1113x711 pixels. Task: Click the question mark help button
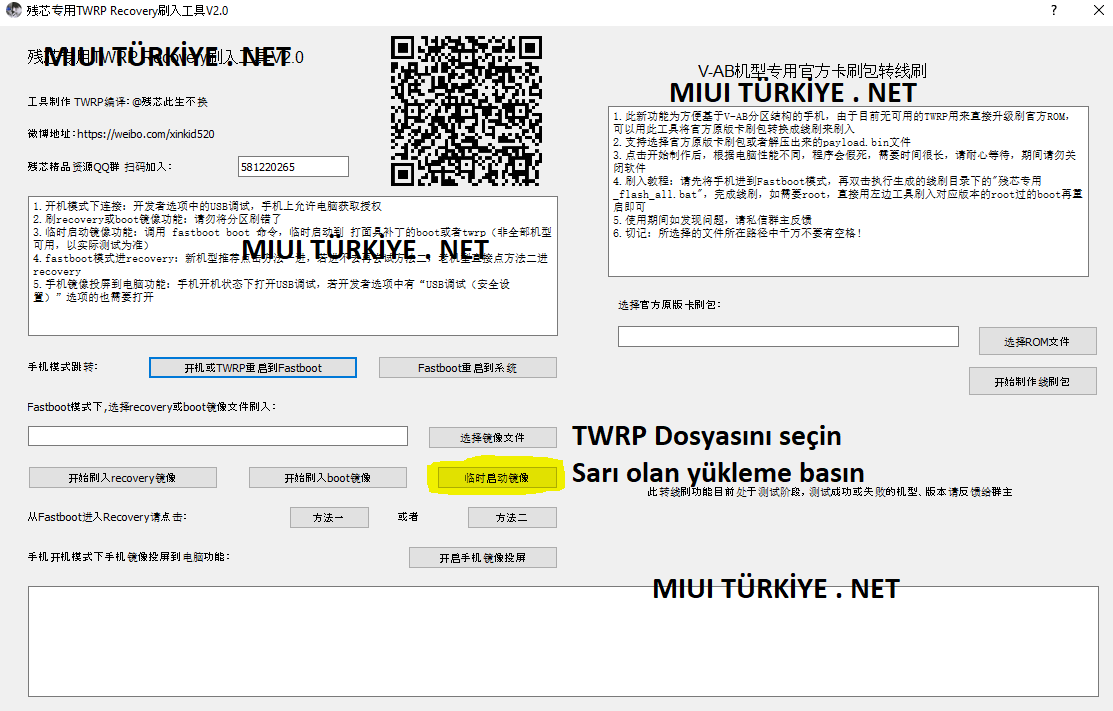1053,10
